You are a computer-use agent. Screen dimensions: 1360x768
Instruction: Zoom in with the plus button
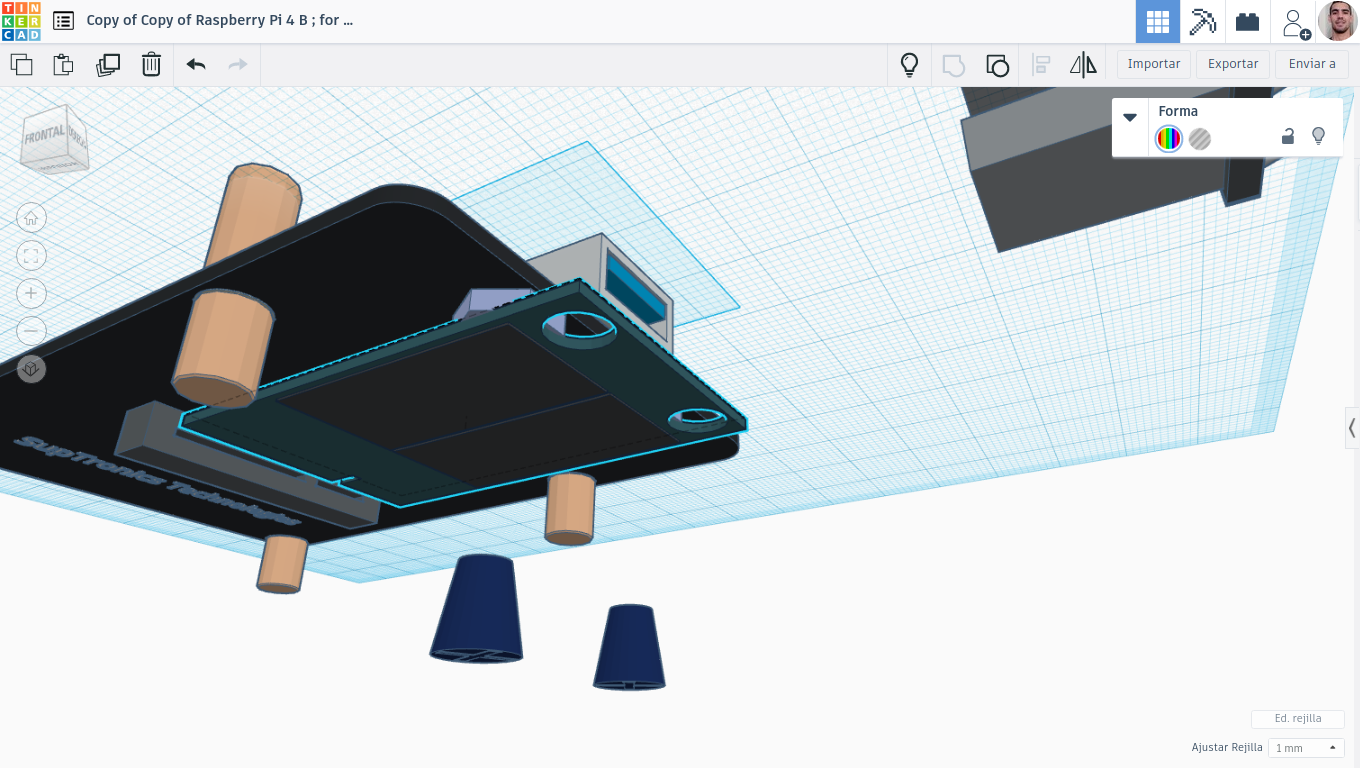click(x=31, y=293)
